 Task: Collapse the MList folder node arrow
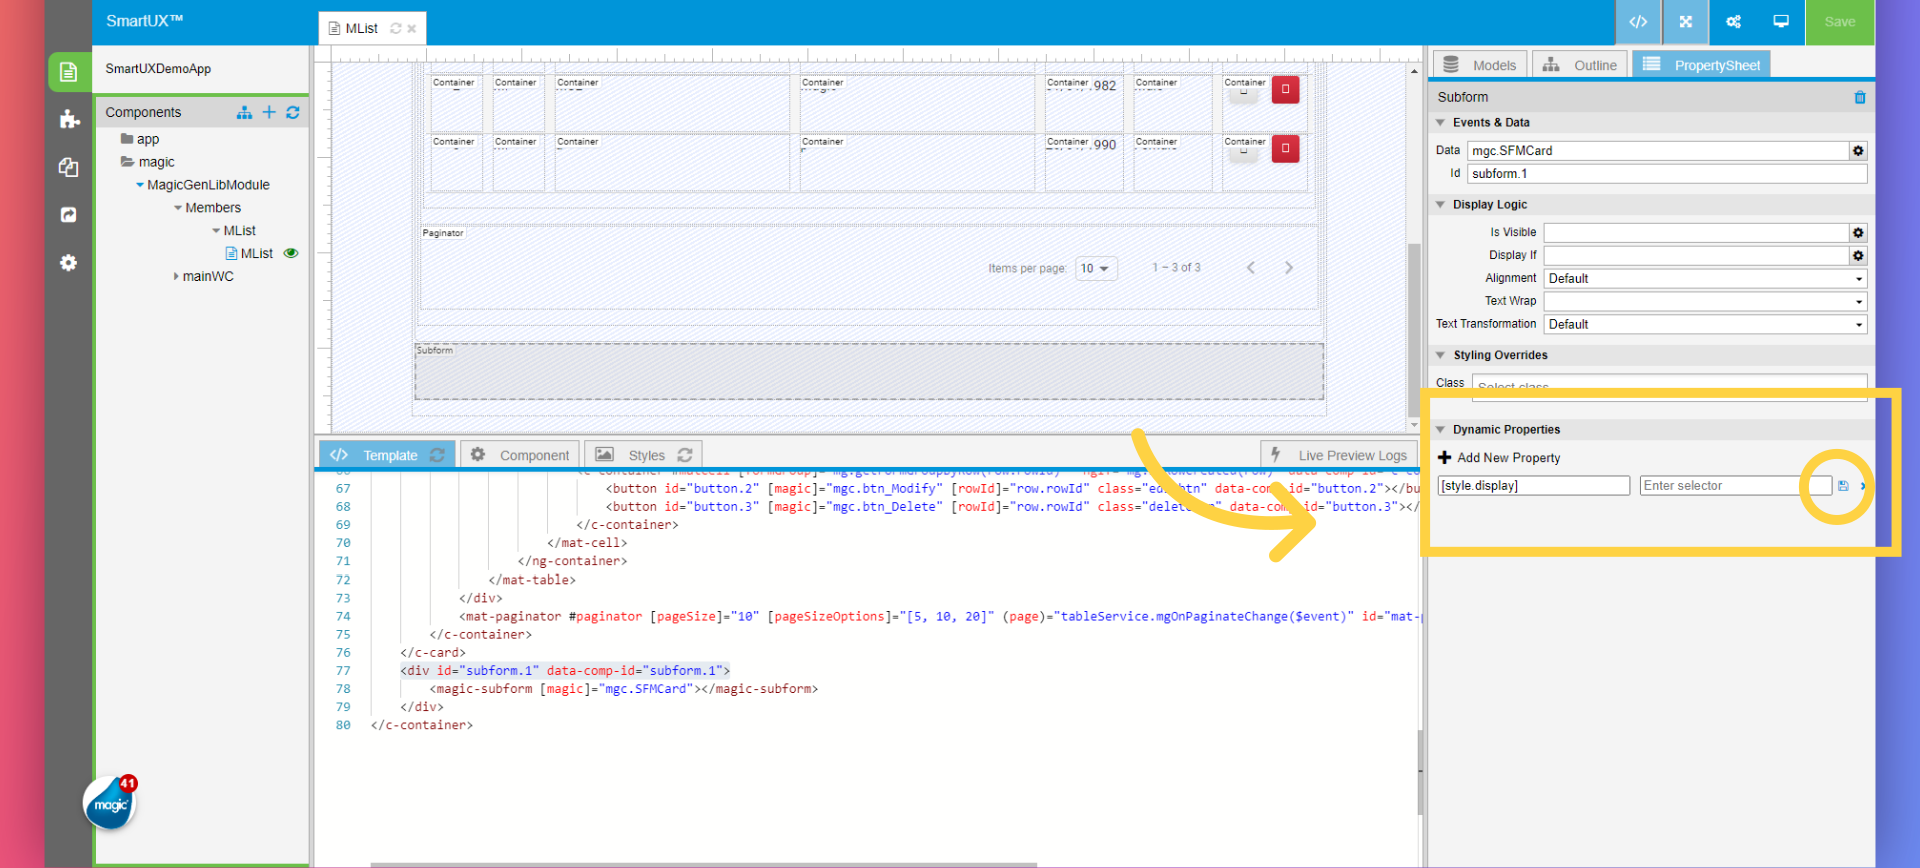pos(216,231)
